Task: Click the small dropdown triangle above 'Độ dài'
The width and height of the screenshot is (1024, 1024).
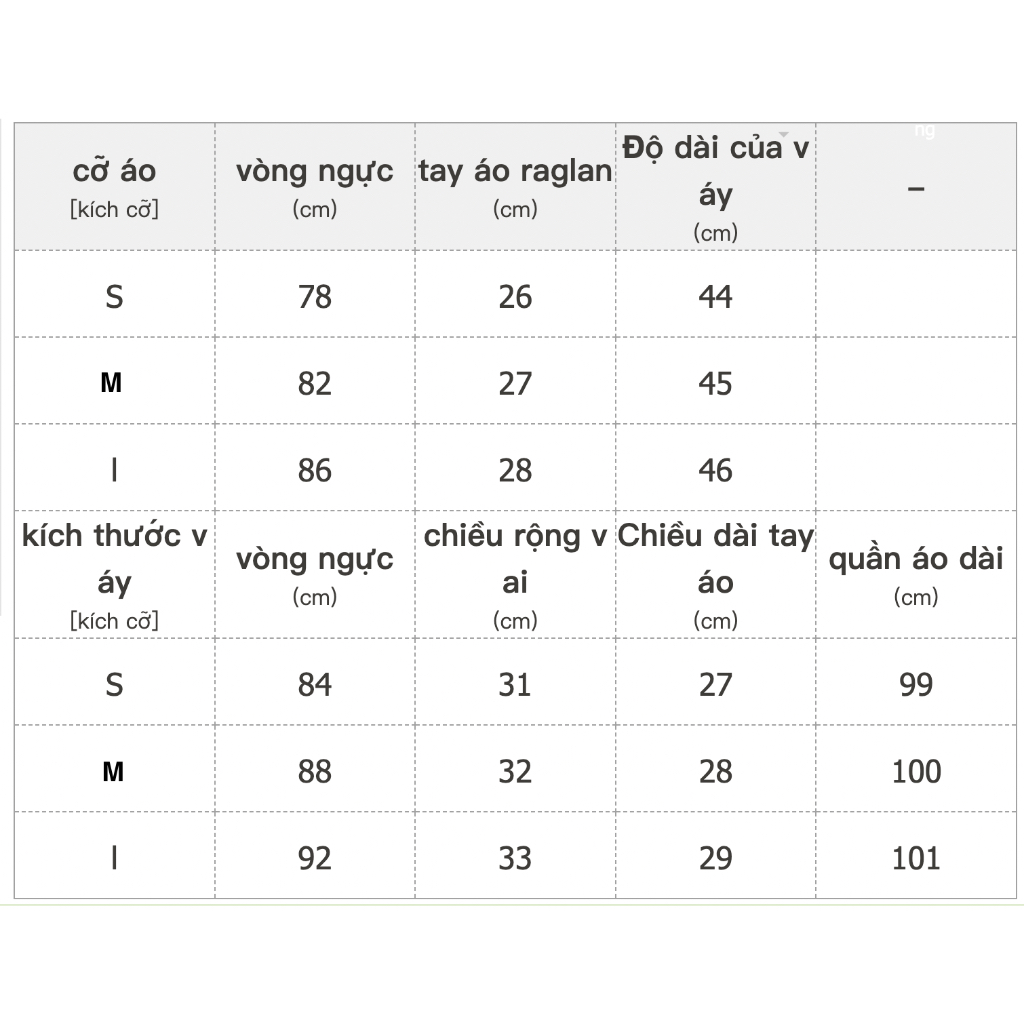Action: tap(784, 135)
